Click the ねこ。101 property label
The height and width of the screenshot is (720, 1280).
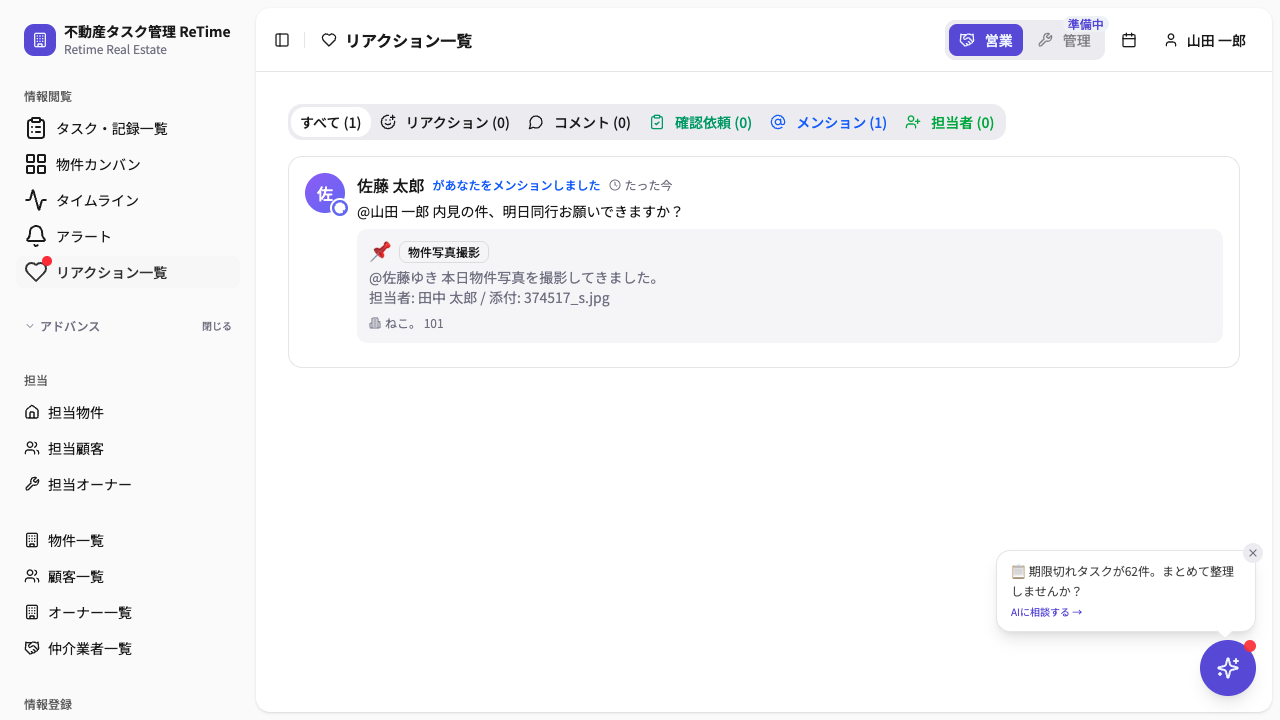coord(406,324)
